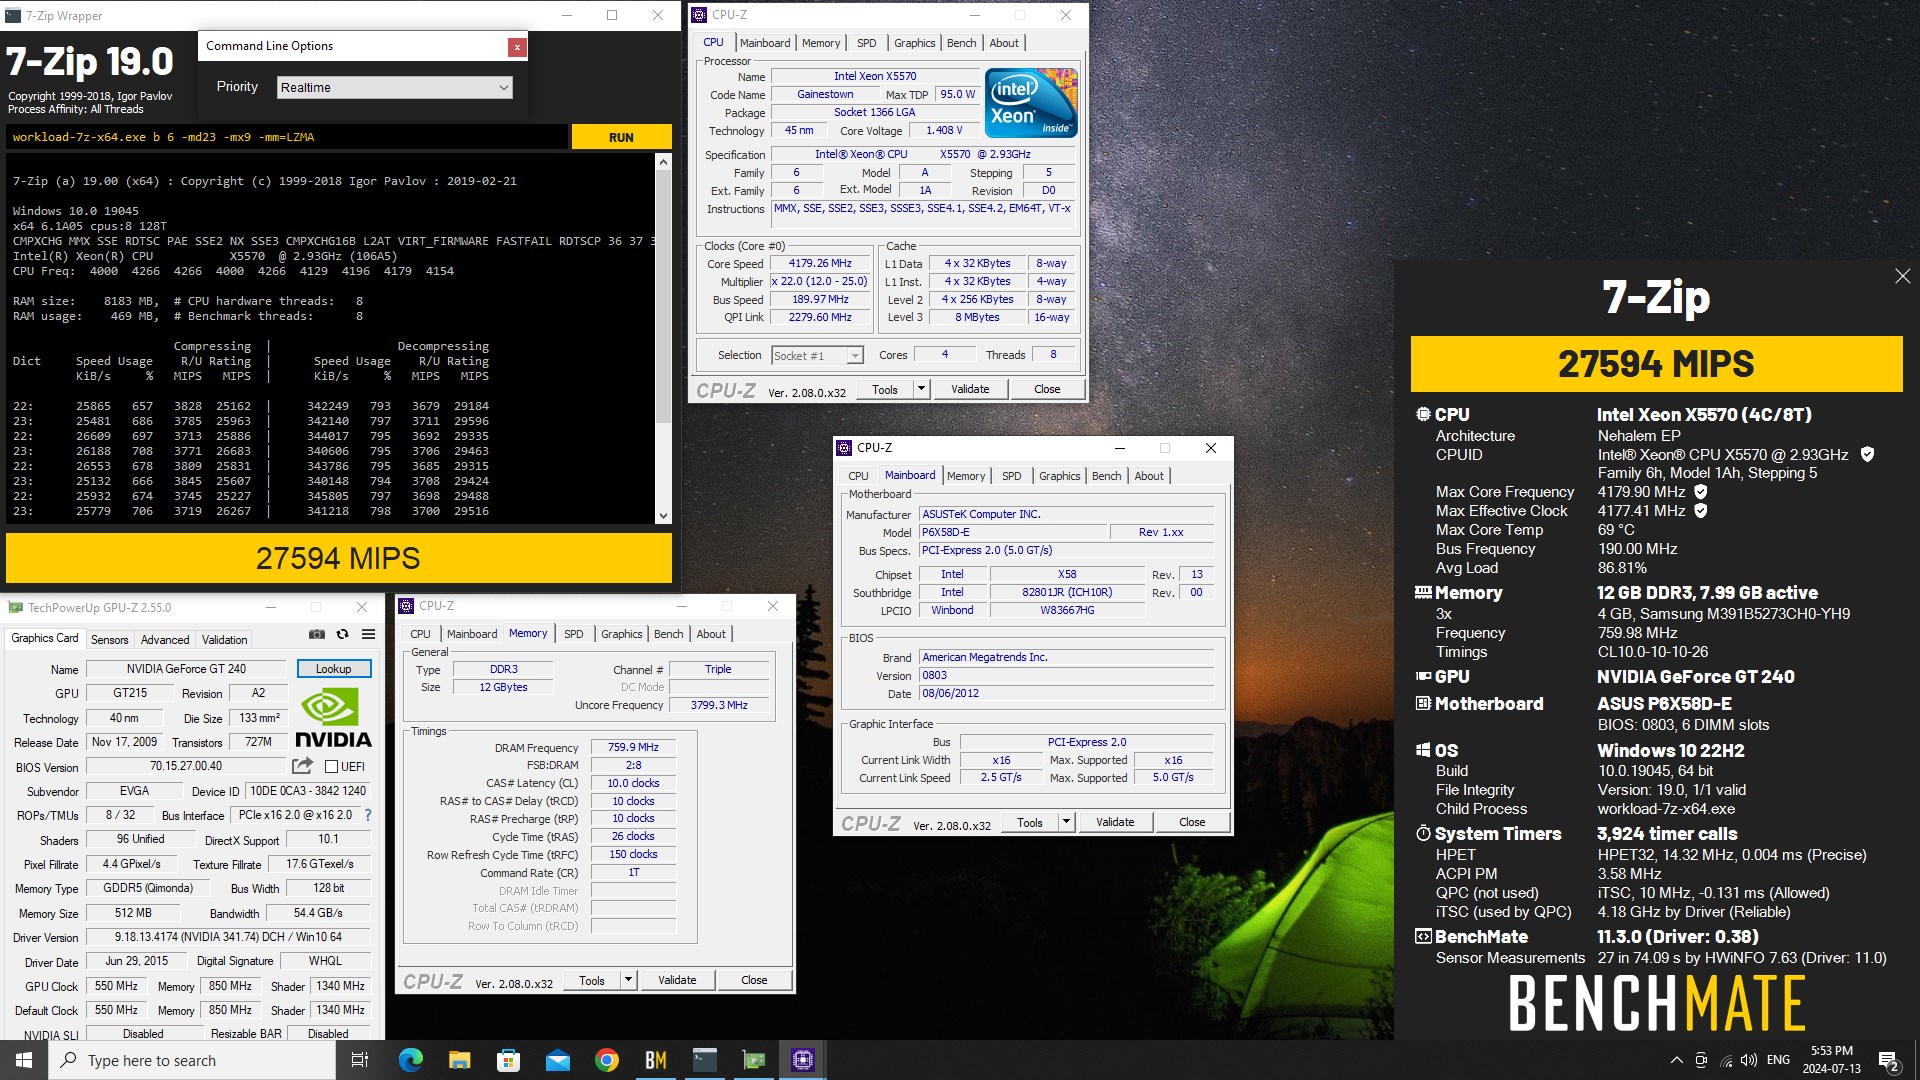Viewport: 1920px width, 1080px height.
Task: Switch to Sensors tab in GPU-Z
Action: 109,640
